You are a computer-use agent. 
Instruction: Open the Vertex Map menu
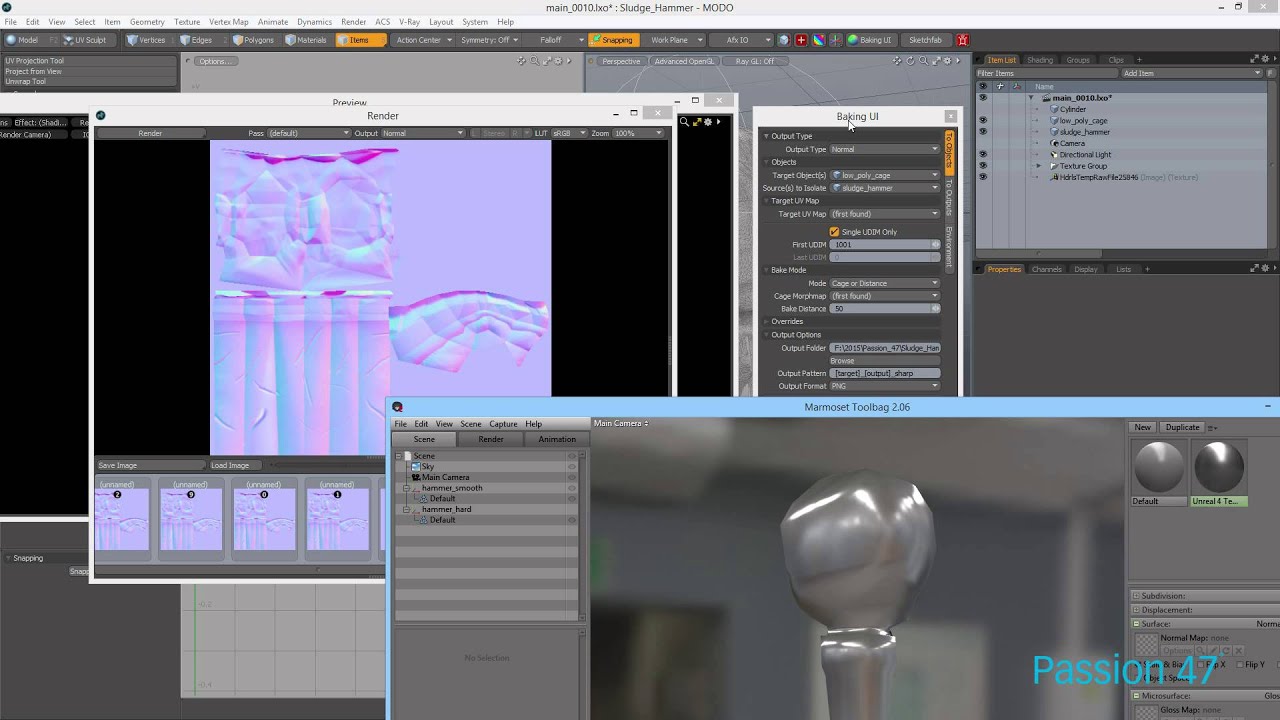tap(229, 22)
